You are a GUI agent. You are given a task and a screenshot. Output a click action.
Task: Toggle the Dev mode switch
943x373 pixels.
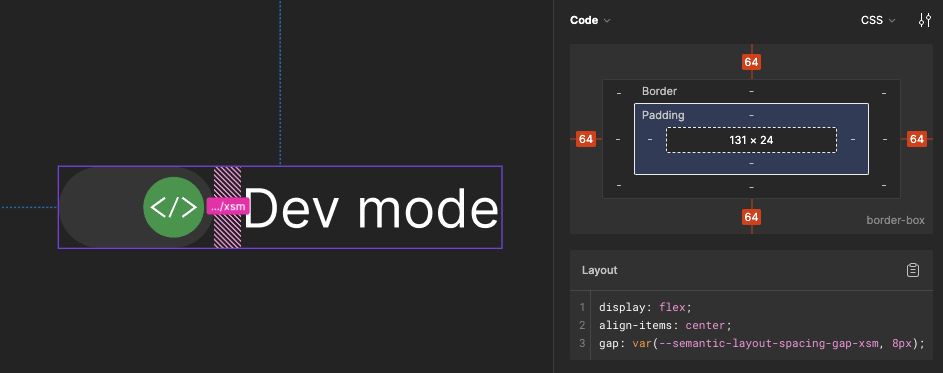tap(137, 208)
